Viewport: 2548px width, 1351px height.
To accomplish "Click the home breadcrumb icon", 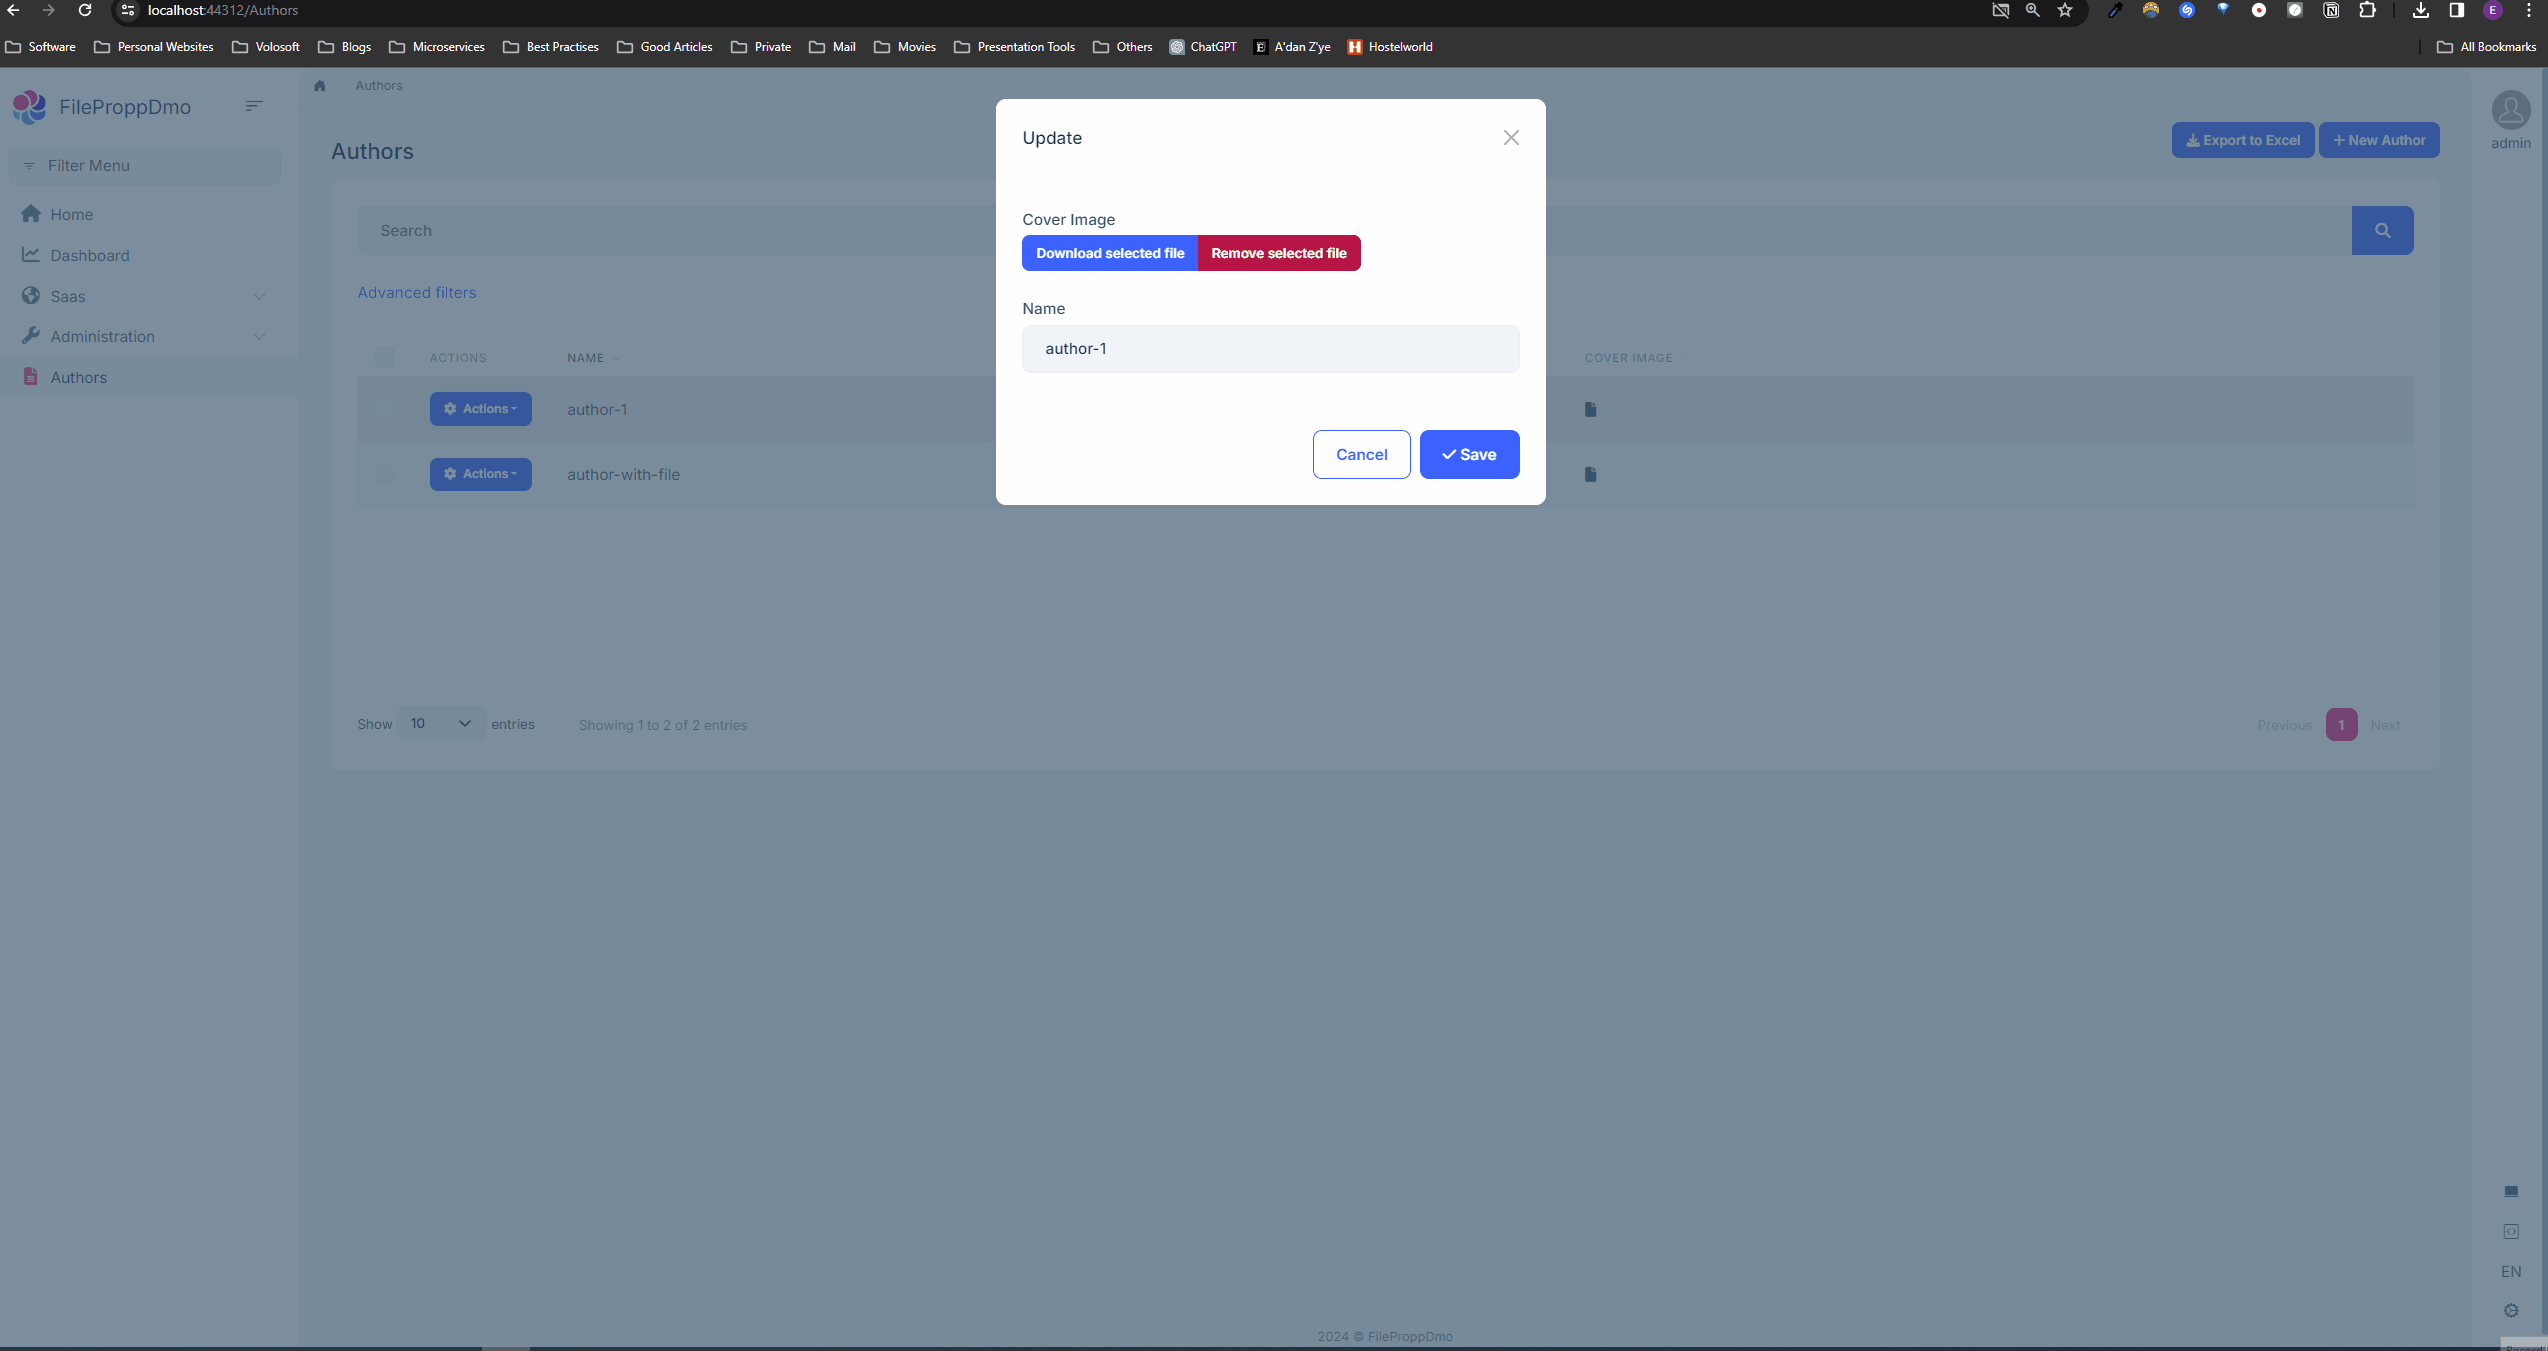I will pos(320,86).
